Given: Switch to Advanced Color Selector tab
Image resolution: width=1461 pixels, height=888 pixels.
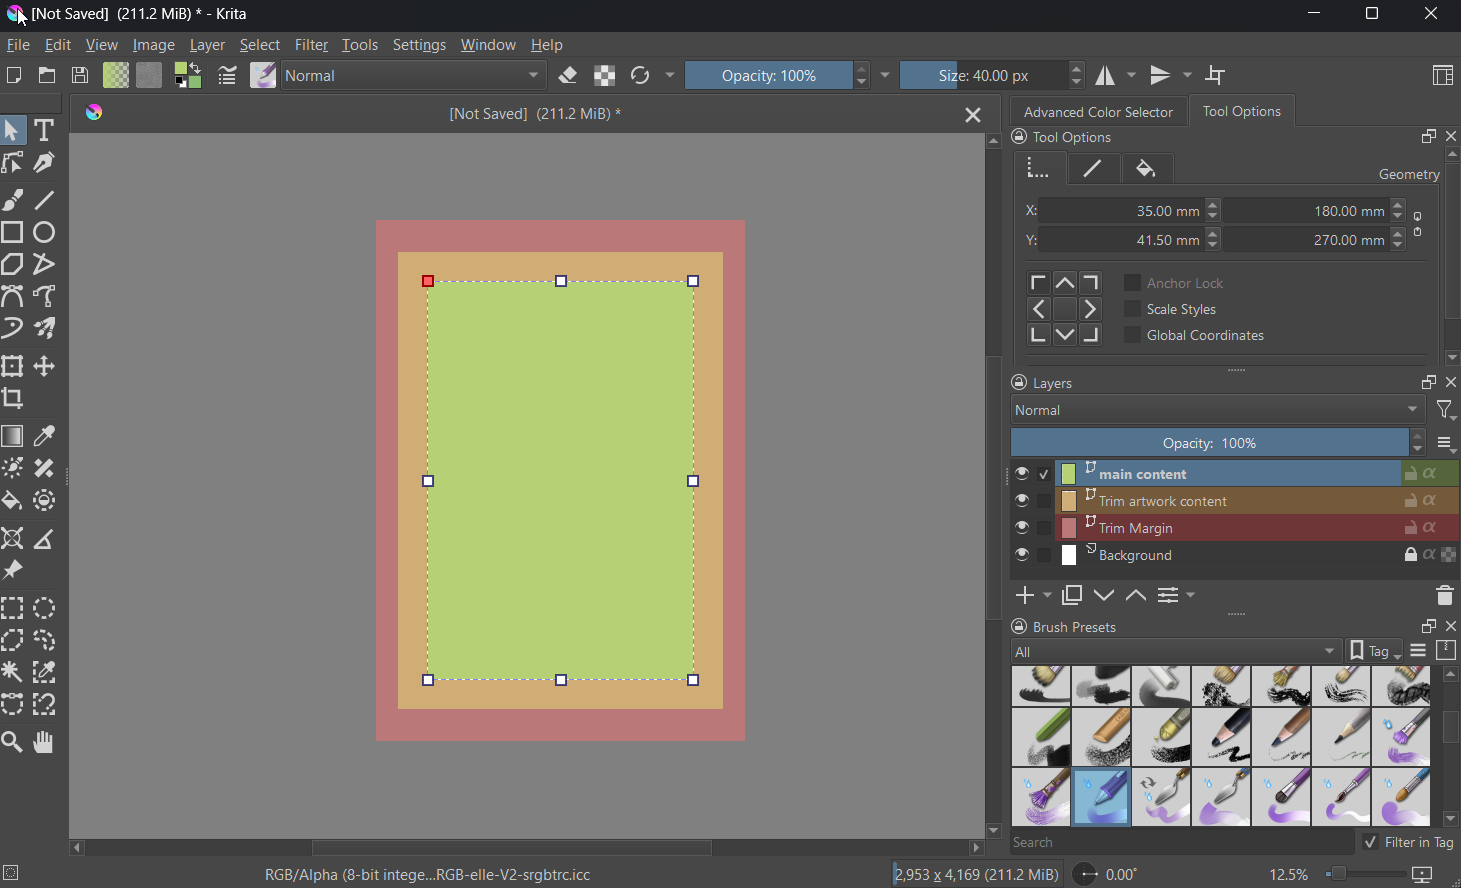Looking at the screenshot, I should coord(1098,112).
